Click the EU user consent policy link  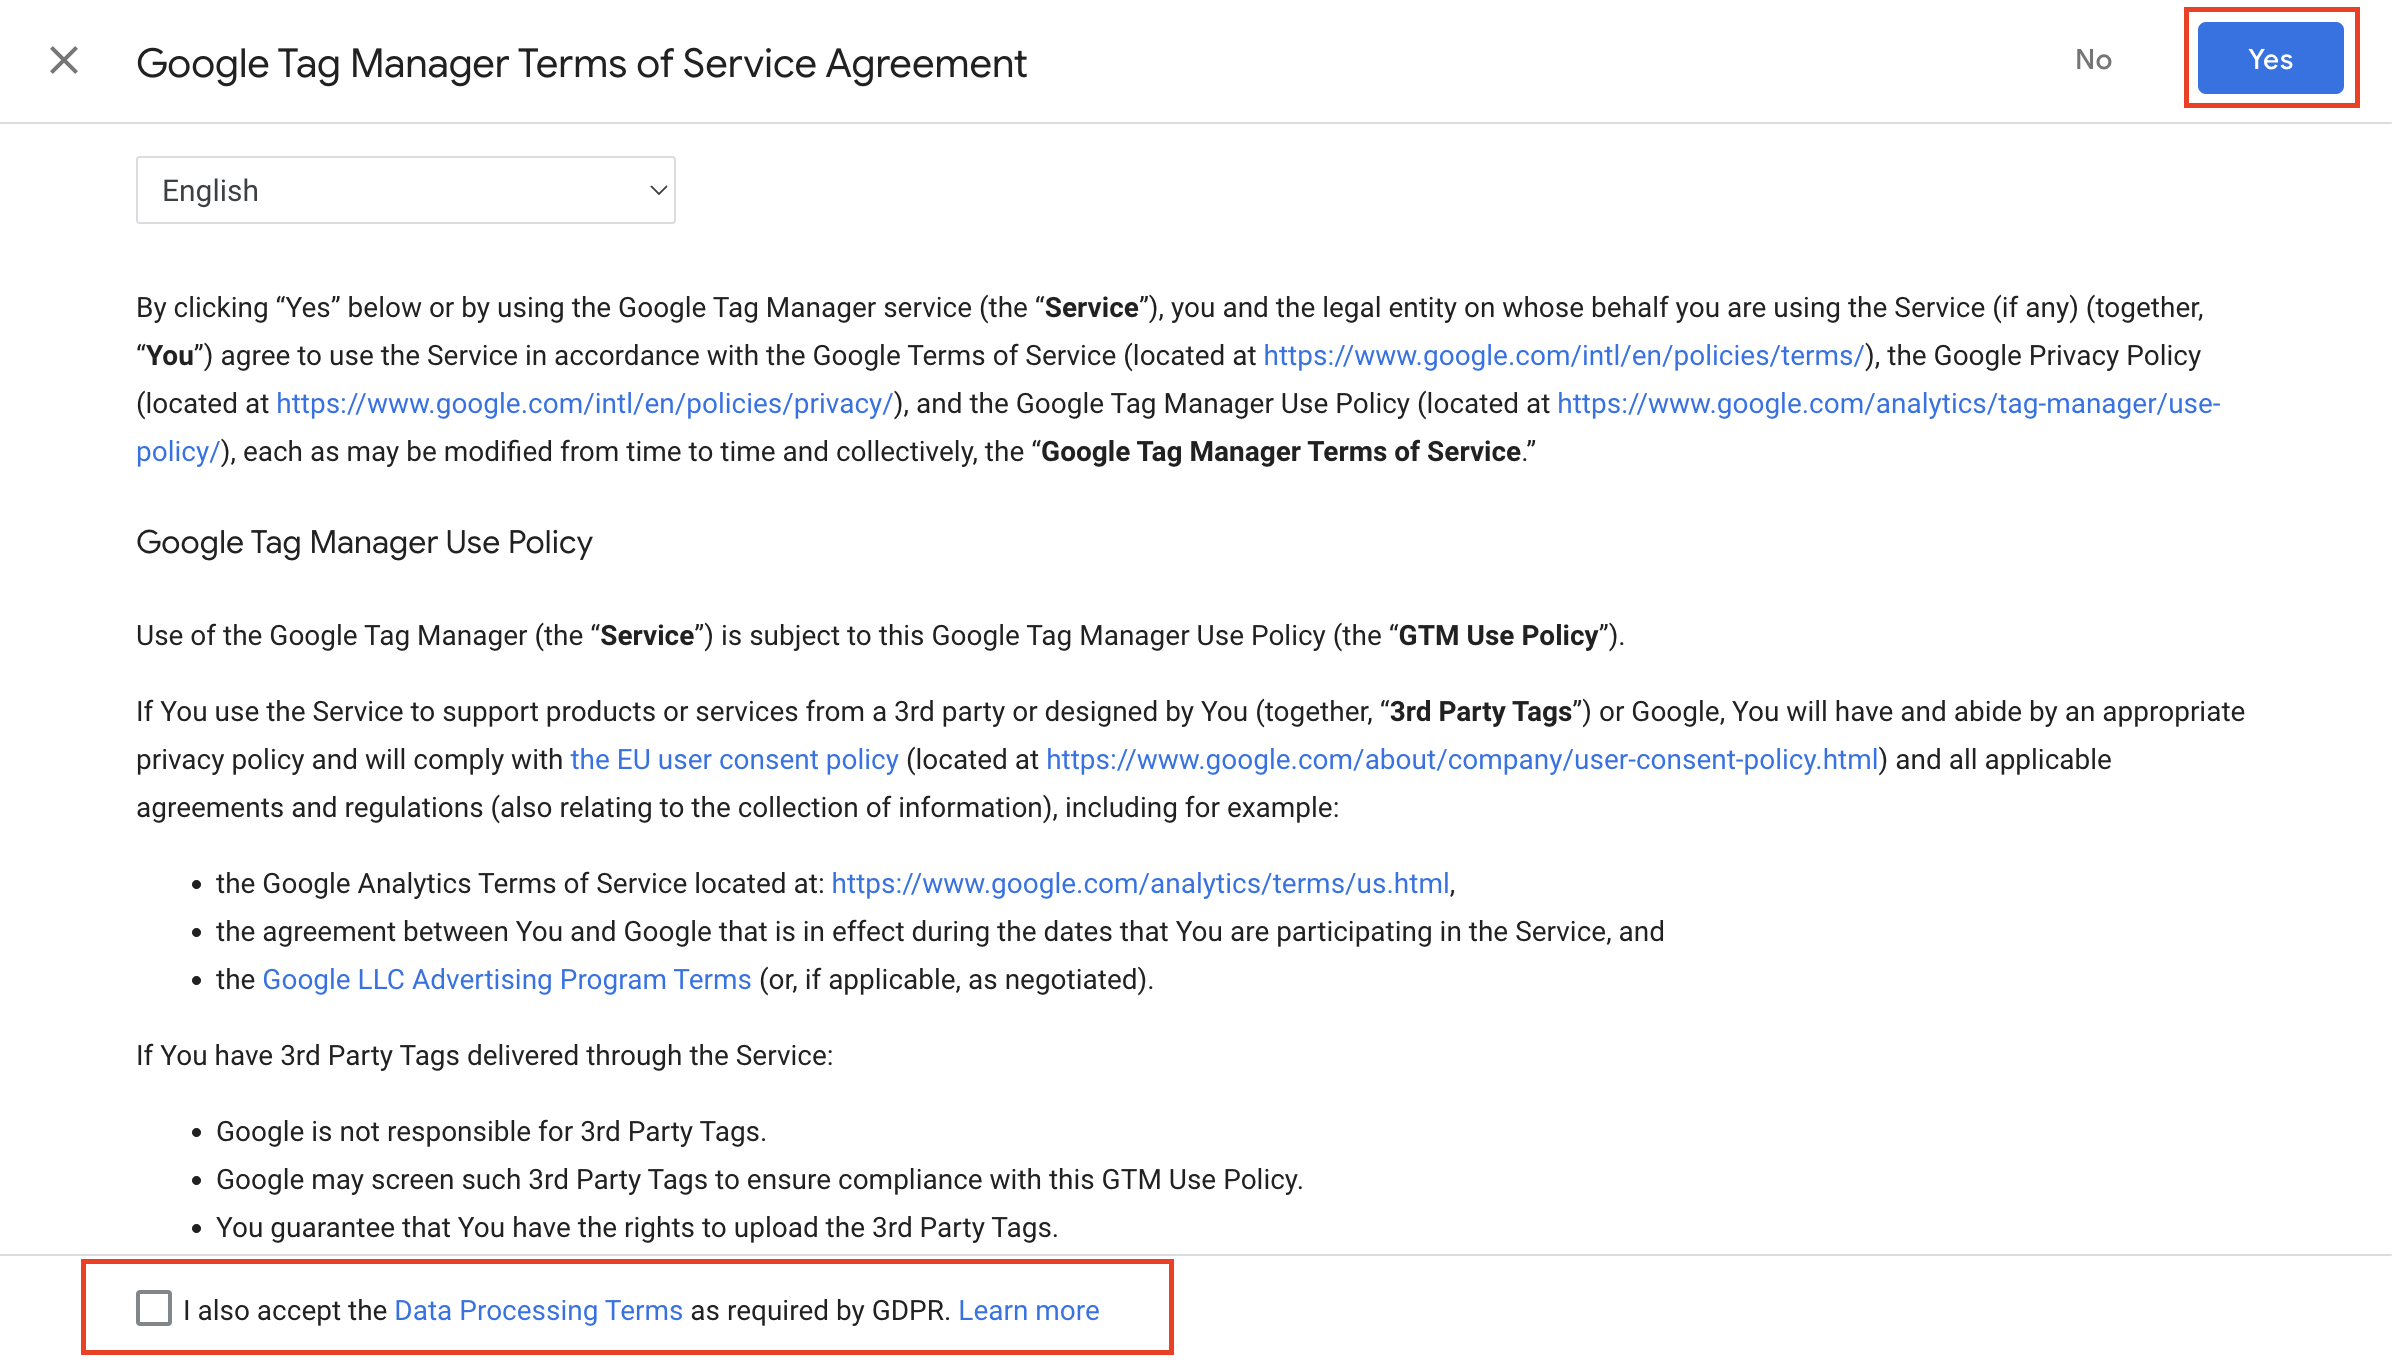pos(734,760)
